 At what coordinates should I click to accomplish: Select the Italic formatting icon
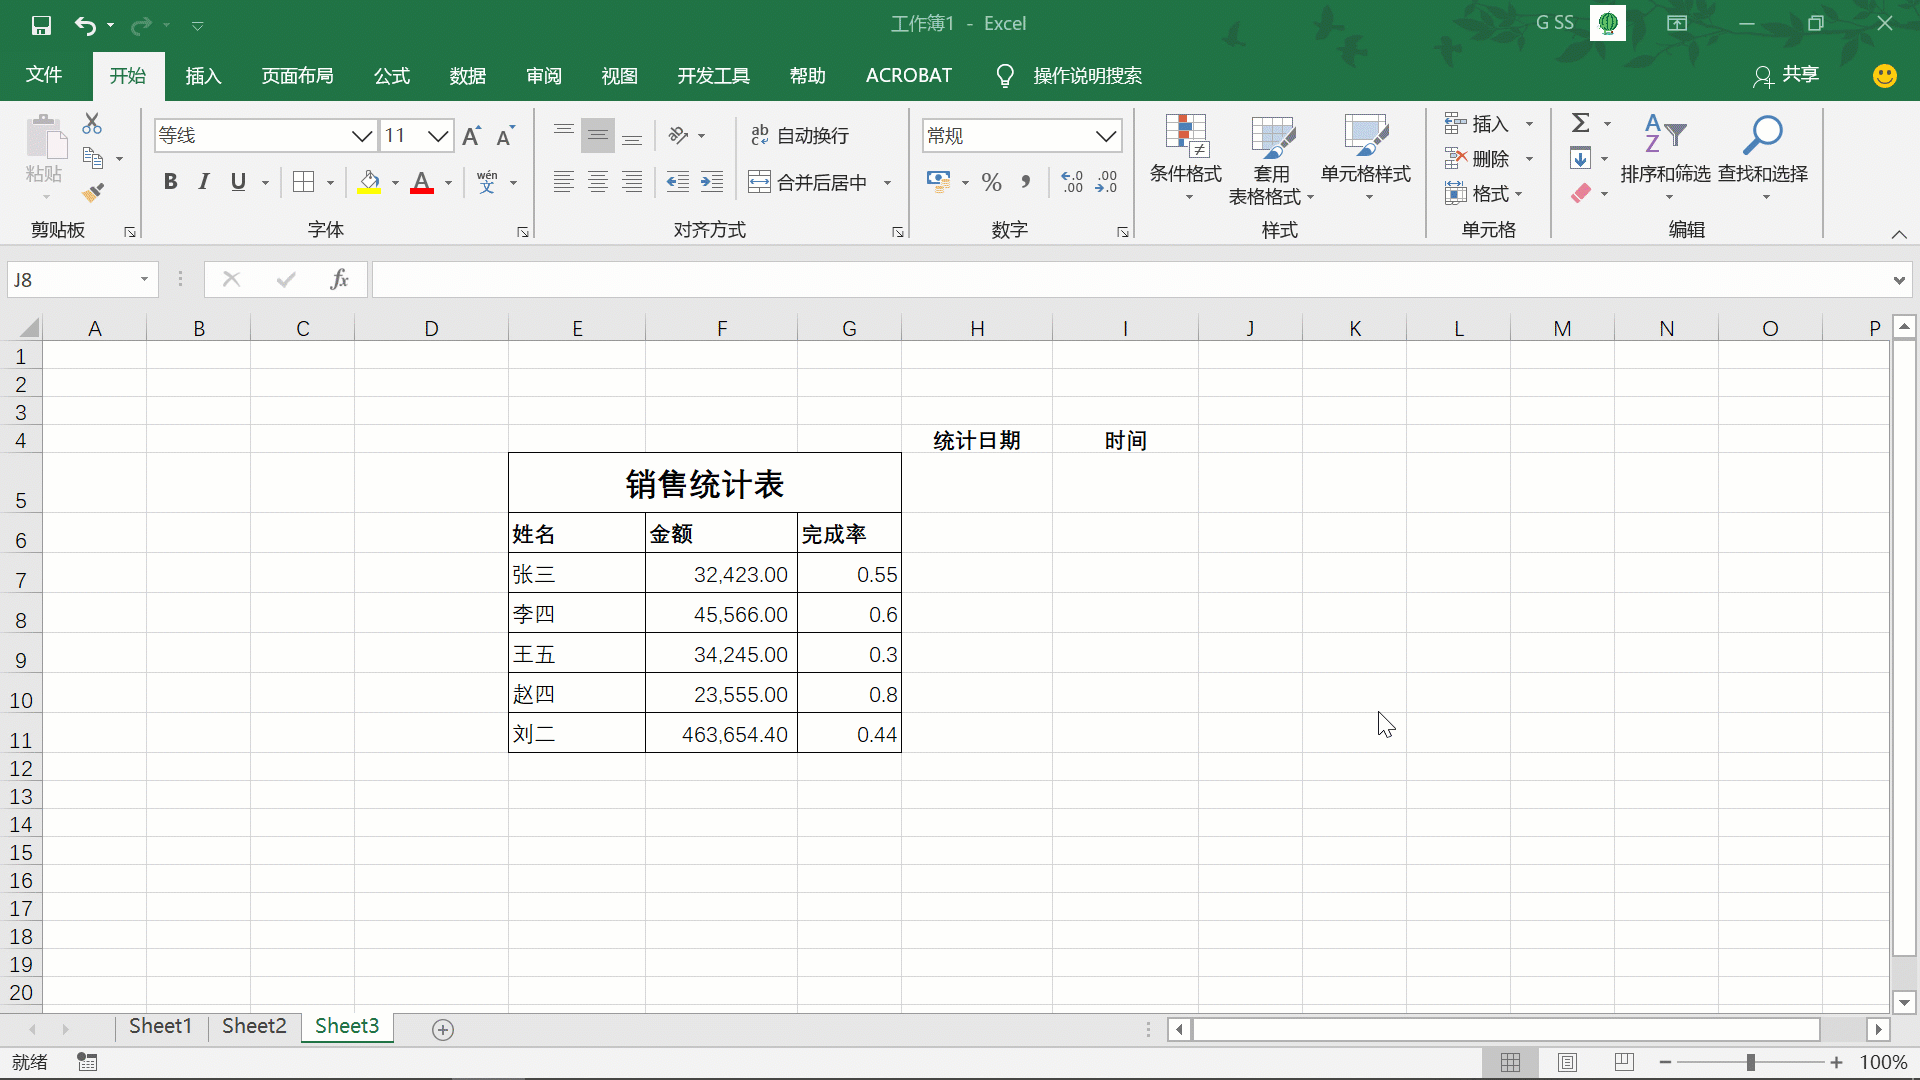pyautogui.click(x=203, y=181)
